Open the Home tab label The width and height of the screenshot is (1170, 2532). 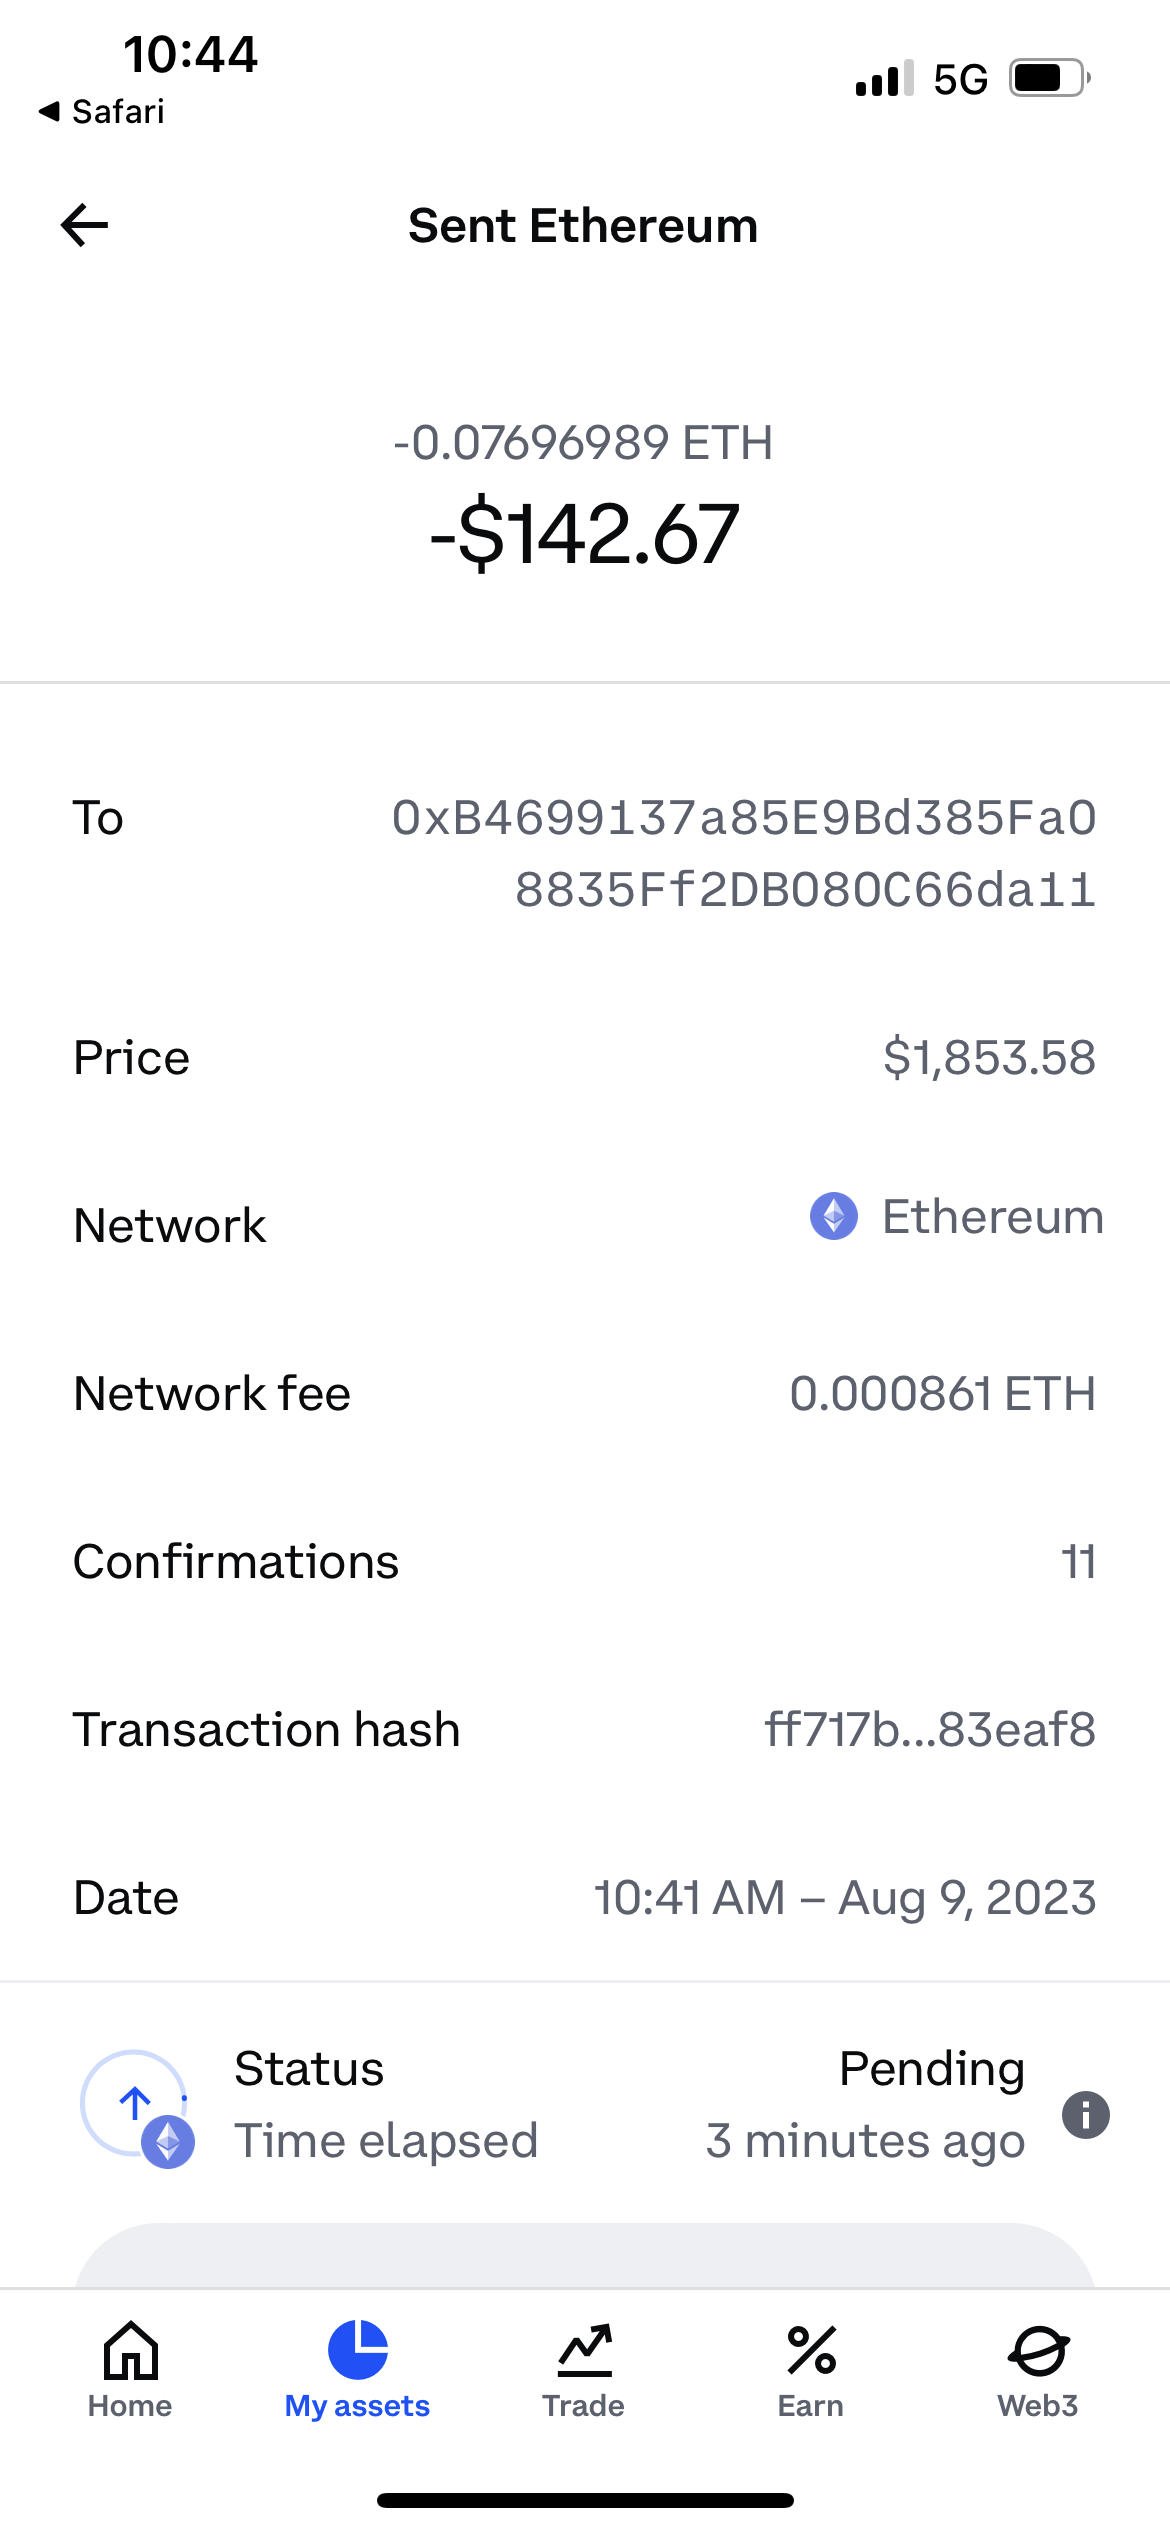pyautogui.click(x=130, y=2405)
